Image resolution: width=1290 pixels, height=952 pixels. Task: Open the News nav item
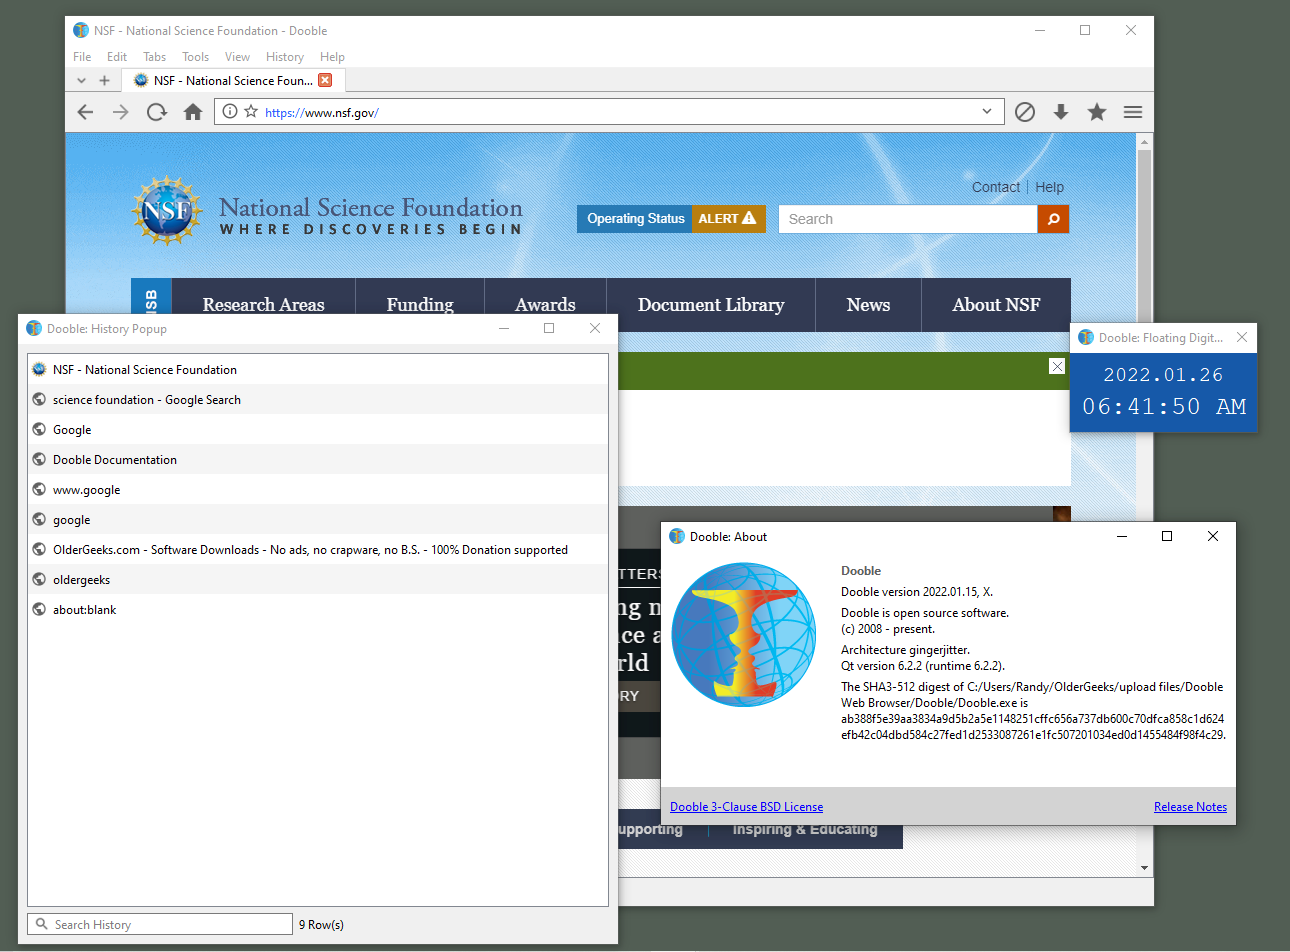pos(868,305)
